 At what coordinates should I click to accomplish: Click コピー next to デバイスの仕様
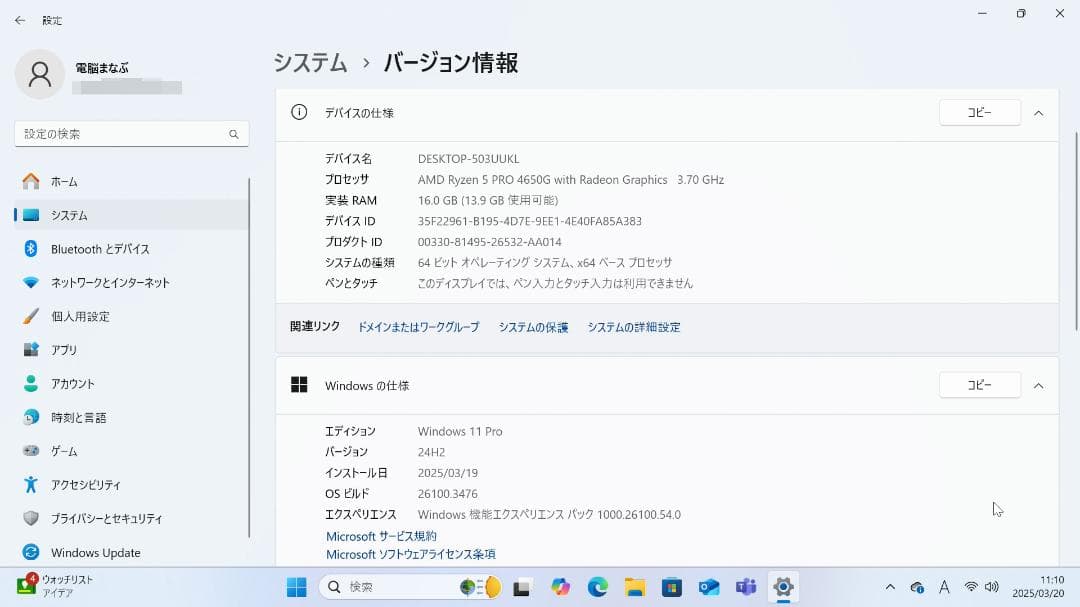coord(978,112)
